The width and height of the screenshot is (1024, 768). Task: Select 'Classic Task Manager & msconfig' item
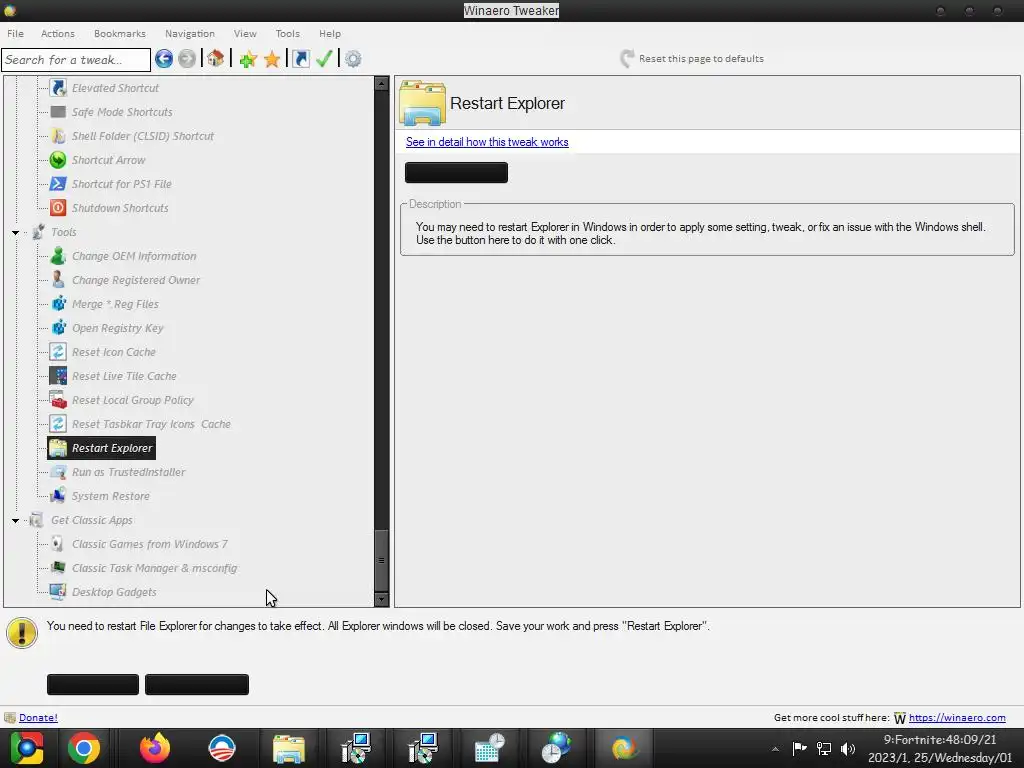pos(154,568)
